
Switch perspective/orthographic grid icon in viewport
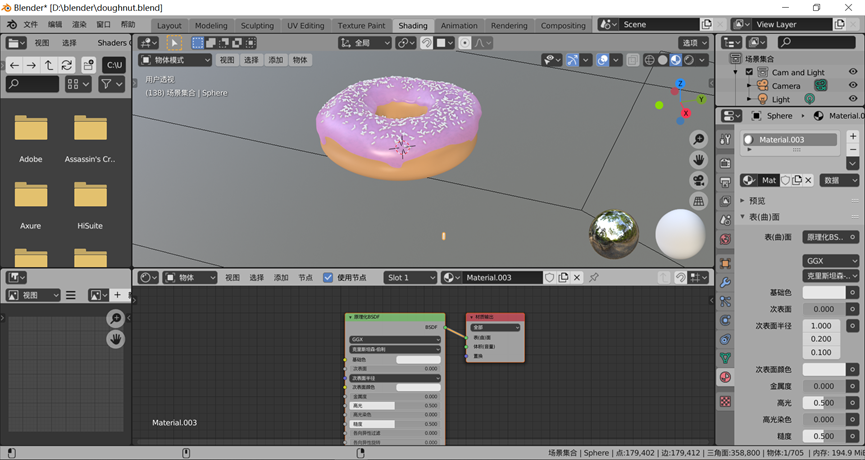pyautogui.click(x=698, y=201)
